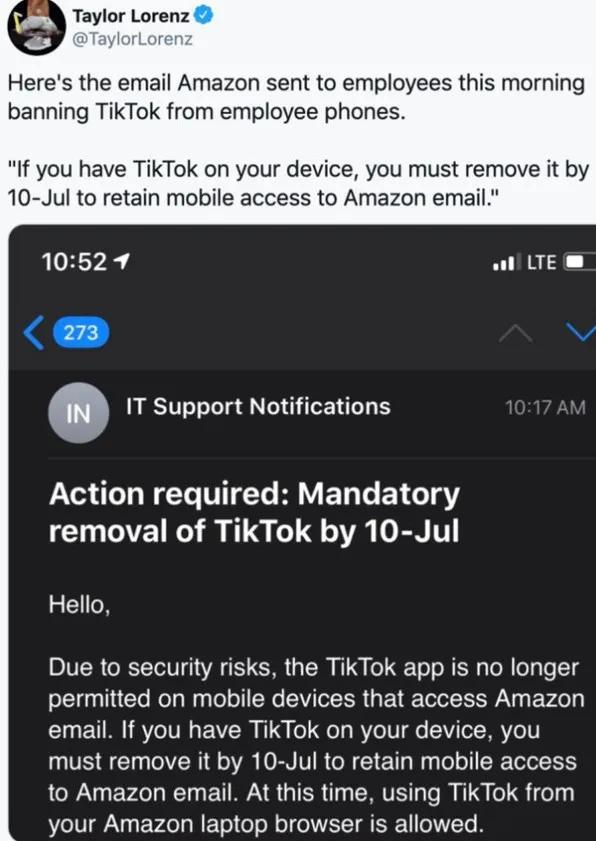Tap the 273 unread count badge
The image size is (596, 841).
point(81,333)
